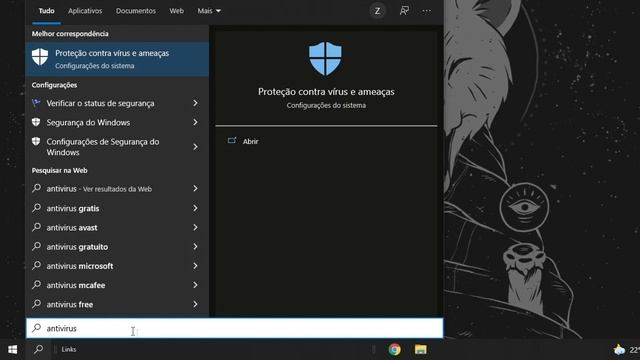Click the white shield icon in best match
This screenshot has width=640, height=360.
click(40, 57)
